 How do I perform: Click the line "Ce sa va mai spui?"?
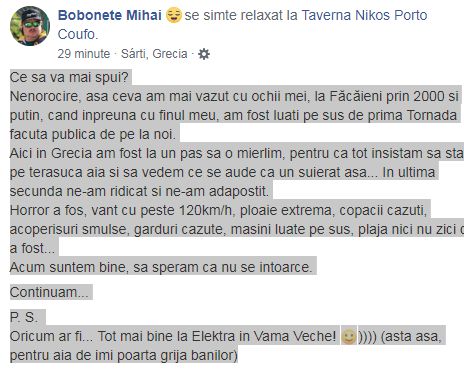pyautogui.click(x=69, y=77)
